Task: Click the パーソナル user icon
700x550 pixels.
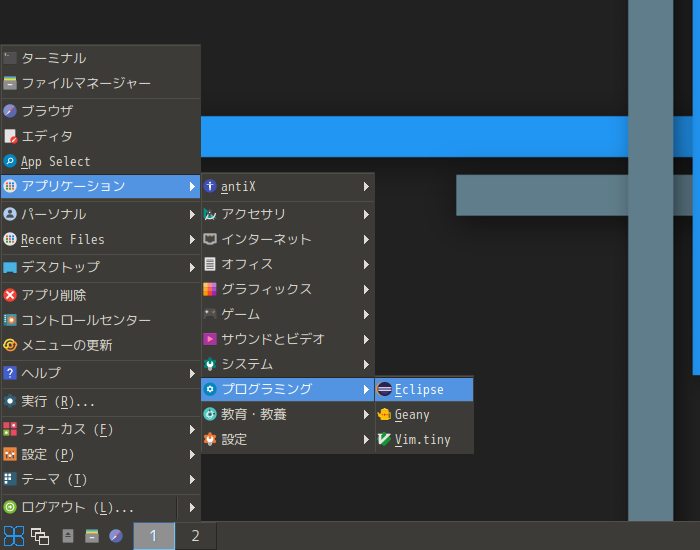Action: 10,214
